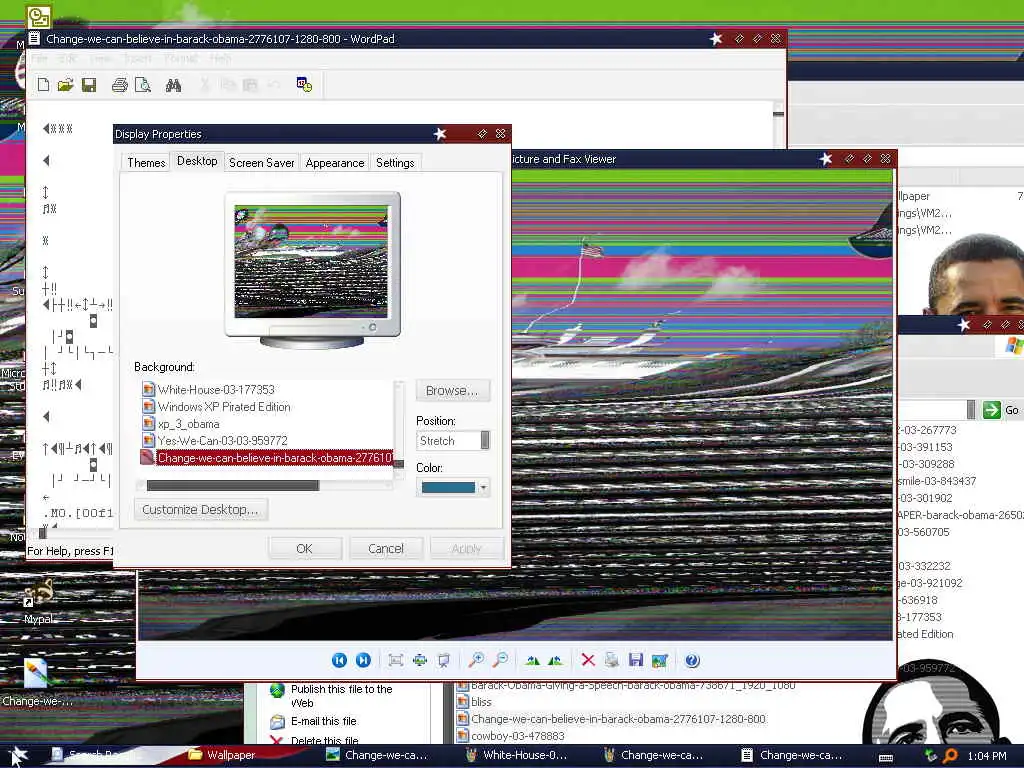Screen dimensions: 1024x768
Task: Click Print Preview icon in WordPad
Action: [142, 85]
